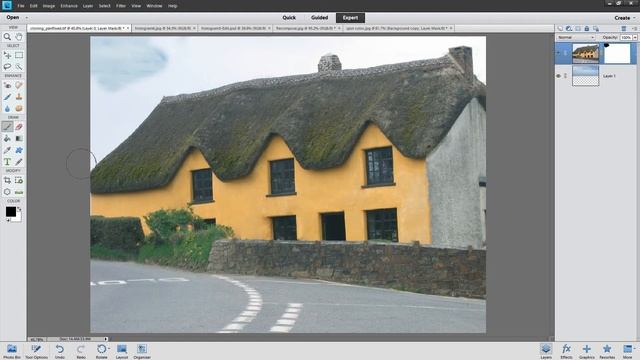The image size is (640, 360).
Task: Open the Layers panel flyout menu
Action: 634,29
